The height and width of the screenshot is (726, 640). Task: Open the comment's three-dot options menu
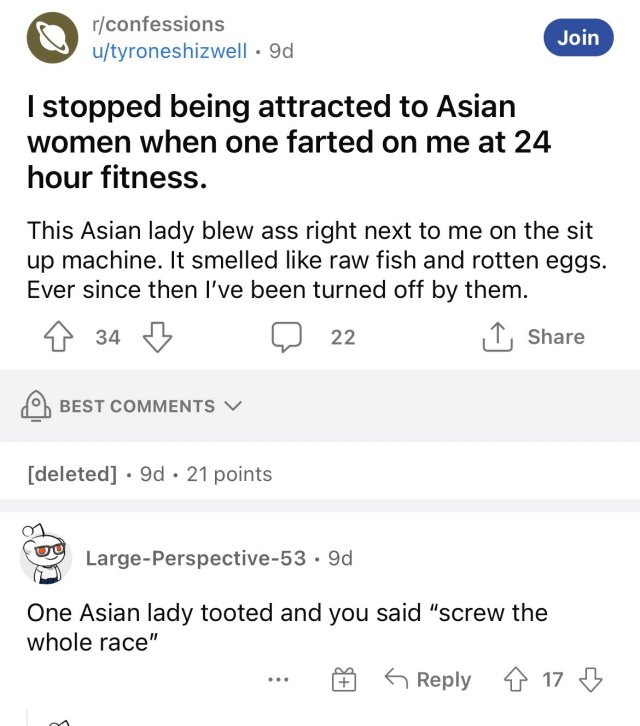pyautogui.click(x=279, y=680)
